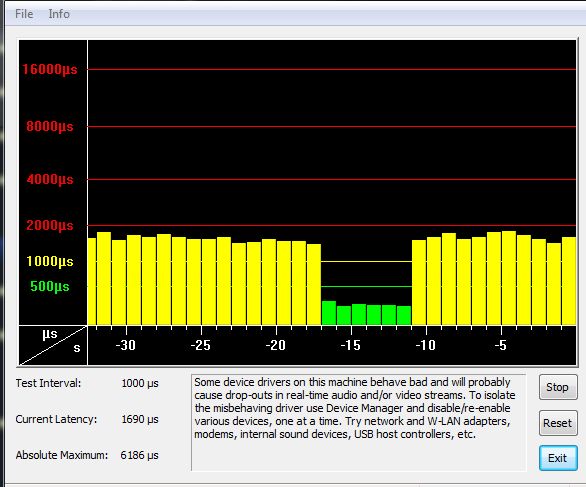The width and height of the screenshot is (586, 487).
Task: Click the 4000µs axis label
Action: [x=50, y=179]
